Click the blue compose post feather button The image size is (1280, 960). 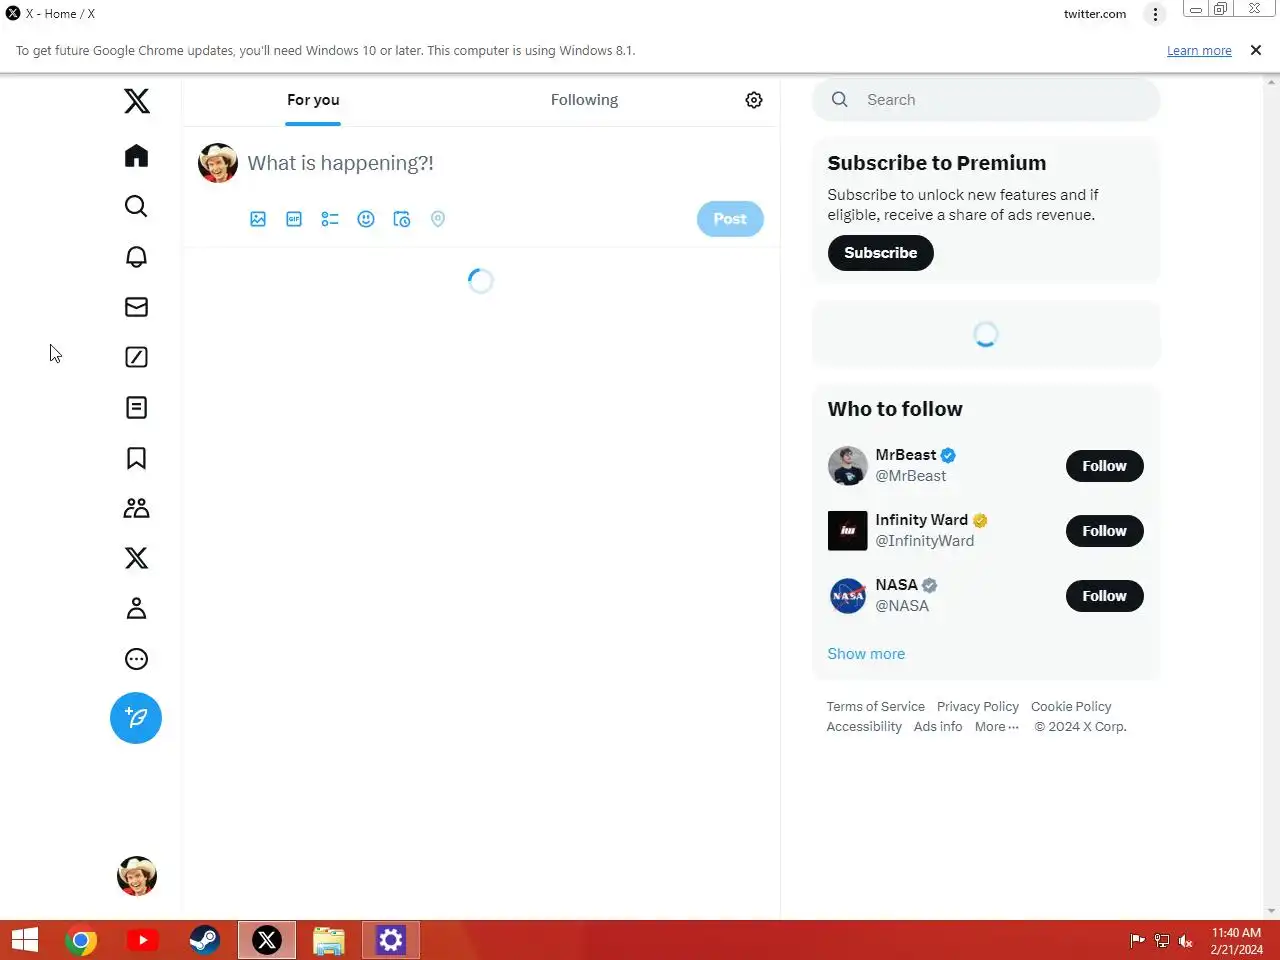point(136,718)
